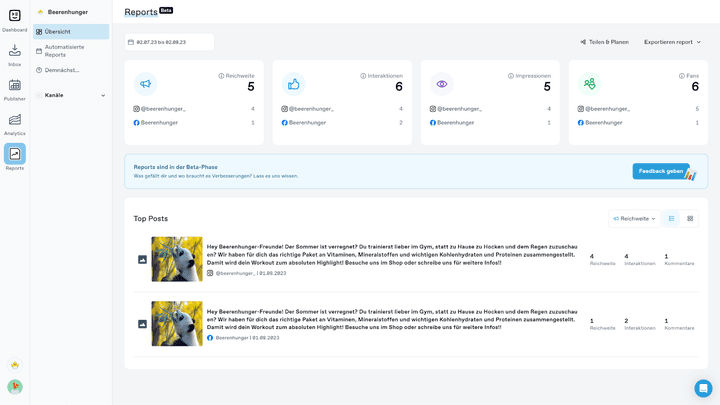
Task: Click the Beerenhunger workspace name
Action: coord(68,12)
